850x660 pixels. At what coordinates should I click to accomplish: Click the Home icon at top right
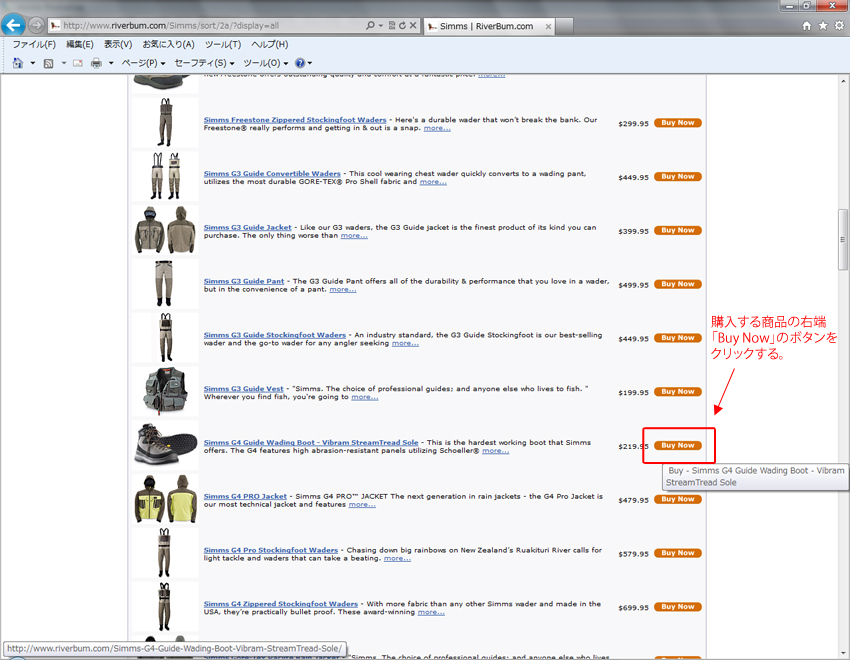[807, 25]
